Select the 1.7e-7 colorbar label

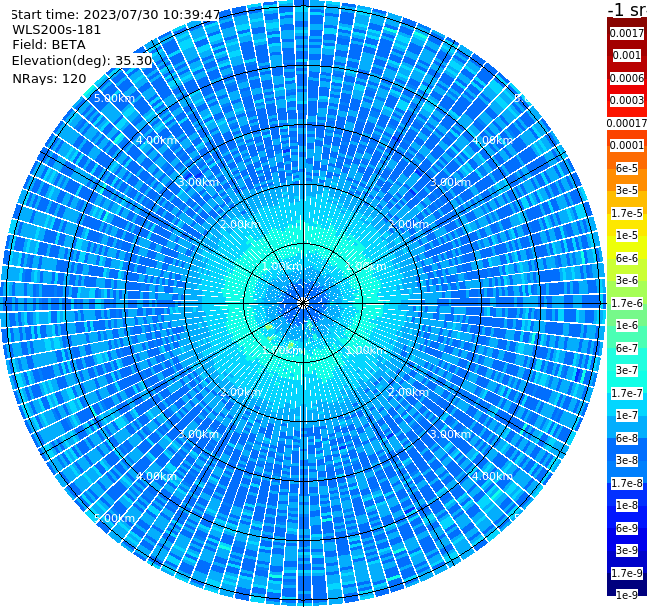click(x=627, y=393)
